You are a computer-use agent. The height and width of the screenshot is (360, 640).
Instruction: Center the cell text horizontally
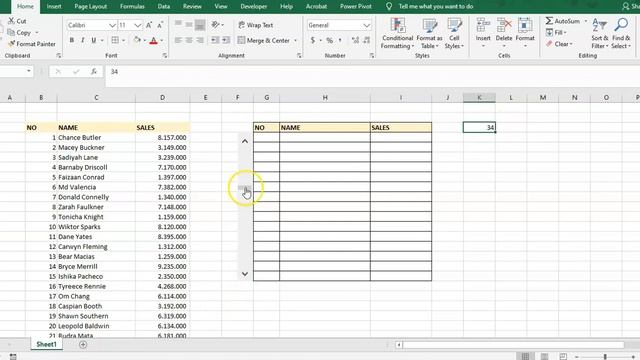click(x=189, y=40)
